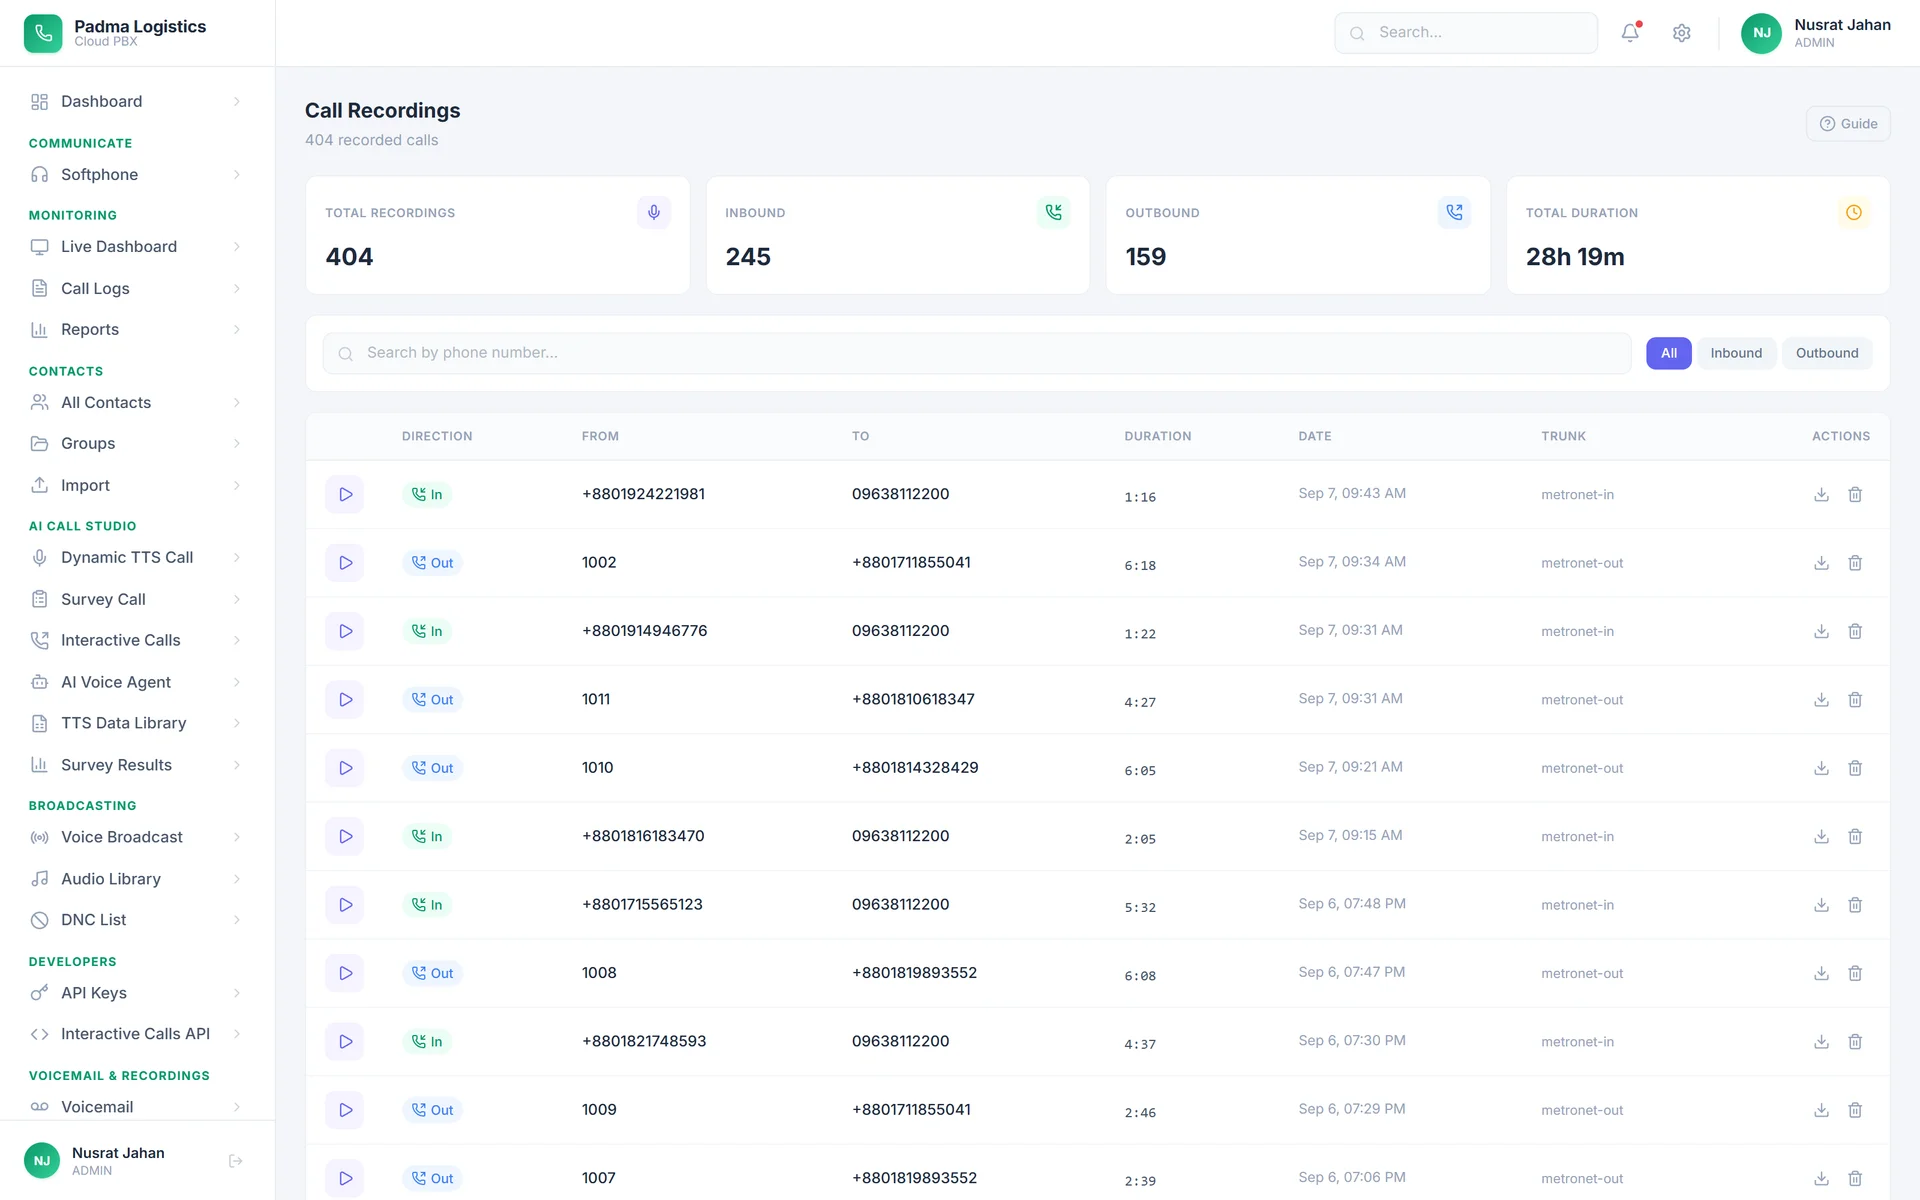Click the Out badge for extension 1009
Screen dimensions: 1920x1200
pyautogui.click(x=432, y=1110)
